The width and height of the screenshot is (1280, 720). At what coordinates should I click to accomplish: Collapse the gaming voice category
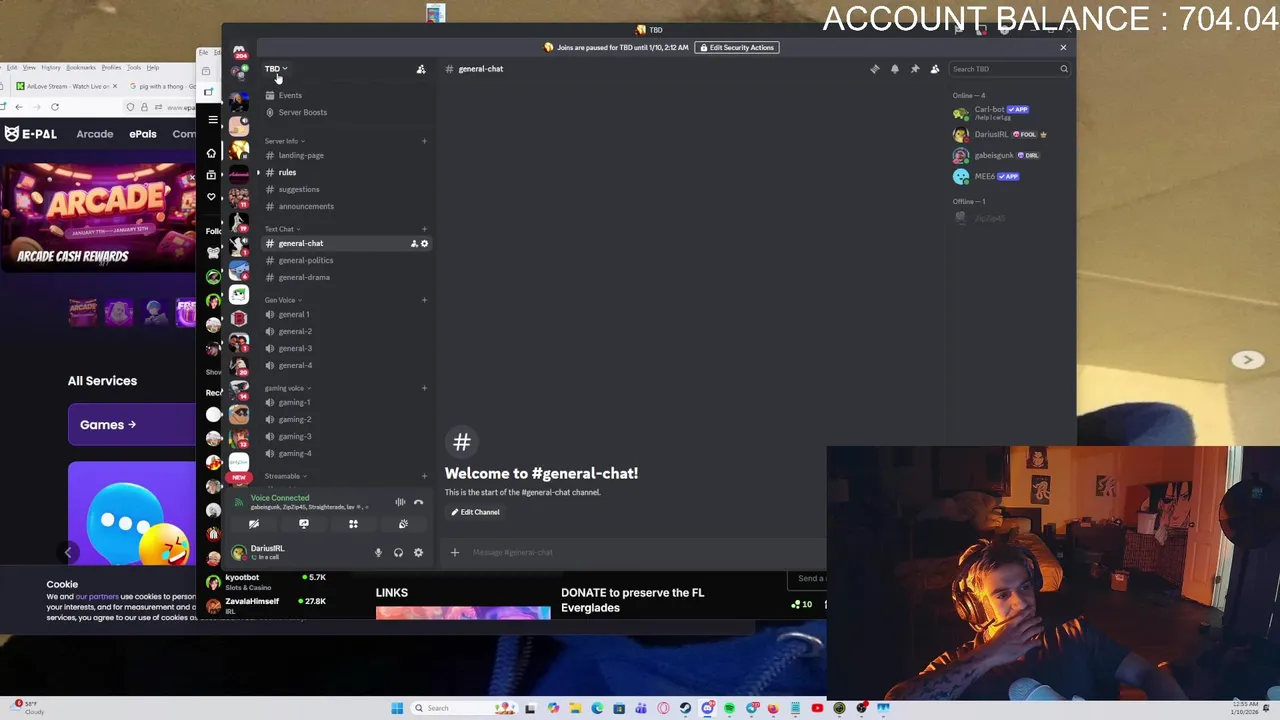point(287,388)
